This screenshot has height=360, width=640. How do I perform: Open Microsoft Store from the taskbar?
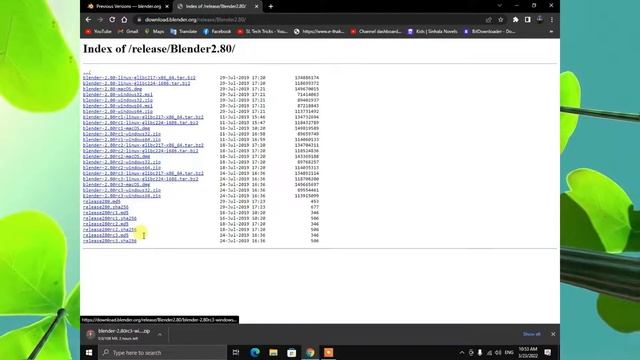[x=291, y=353]
